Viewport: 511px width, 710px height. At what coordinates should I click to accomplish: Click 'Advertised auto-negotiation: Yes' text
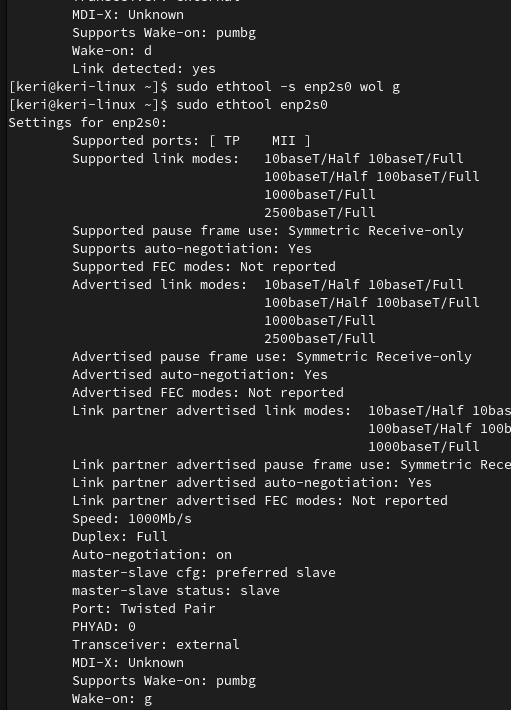[x=200, y=374]
